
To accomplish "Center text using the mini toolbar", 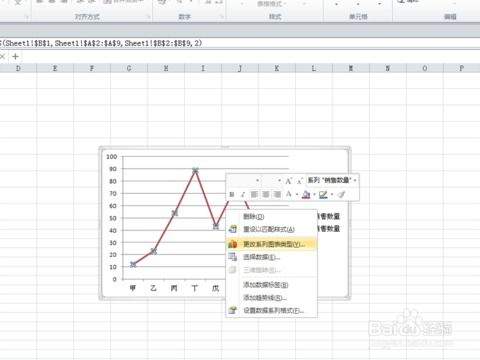I will click(x=266, y=194).
